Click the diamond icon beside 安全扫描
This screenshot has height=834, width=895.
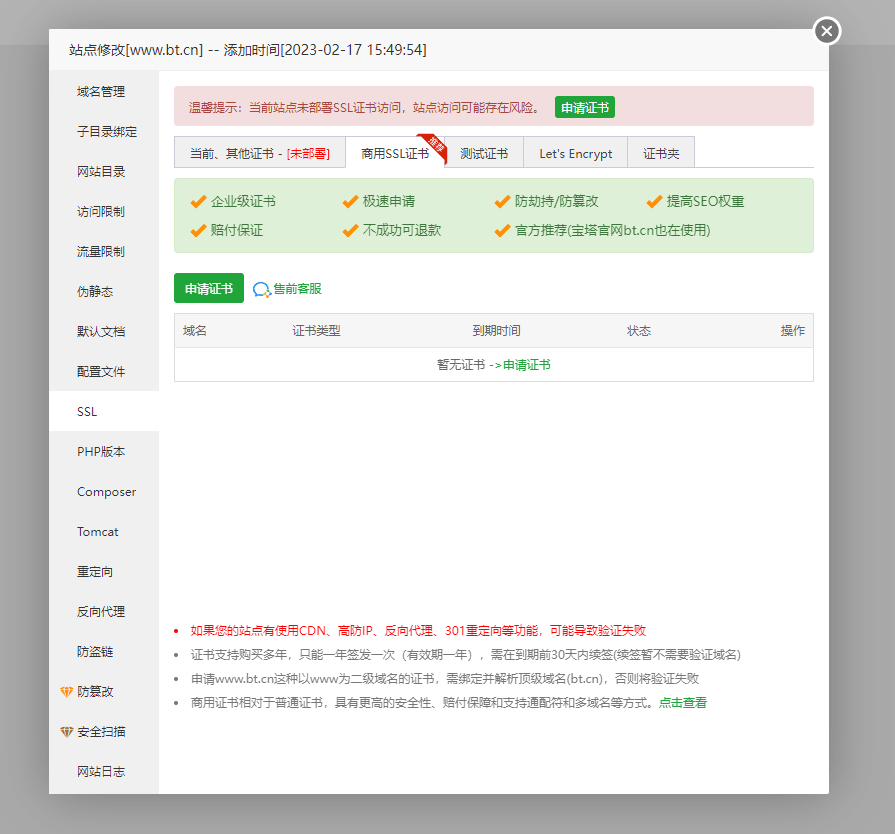pyautogui.click(x=67, y=732)
